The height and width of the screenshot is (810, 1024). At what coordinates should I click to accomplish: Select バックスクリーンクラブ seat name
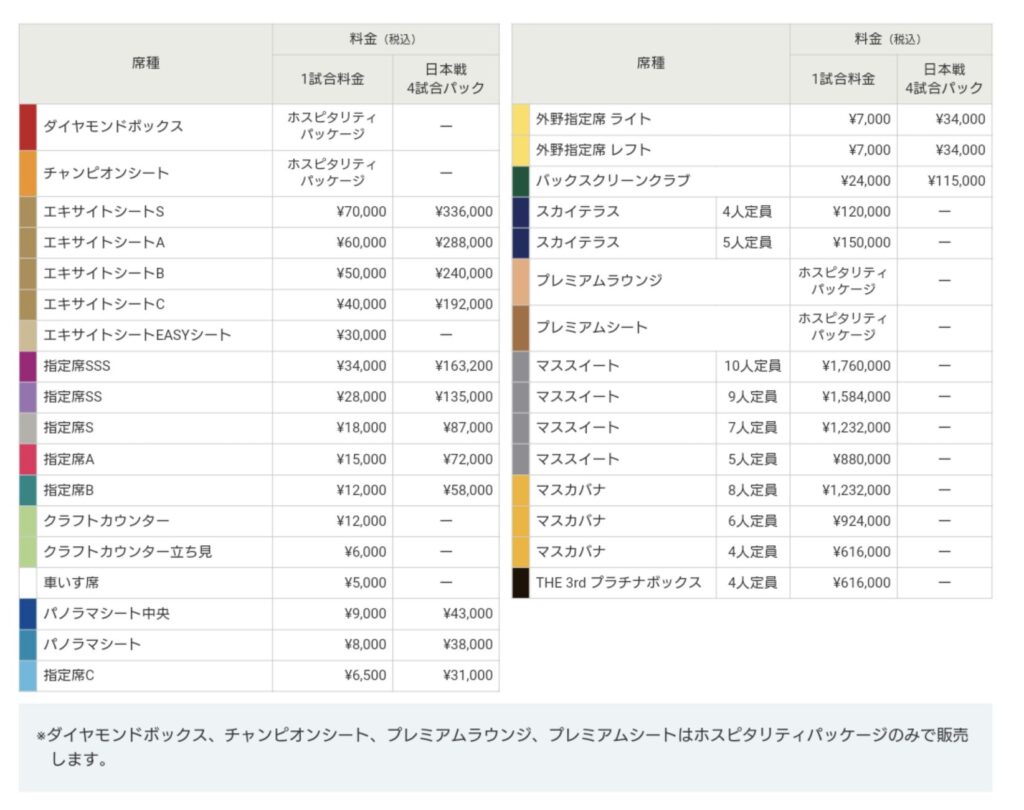(x=613, y=181)
